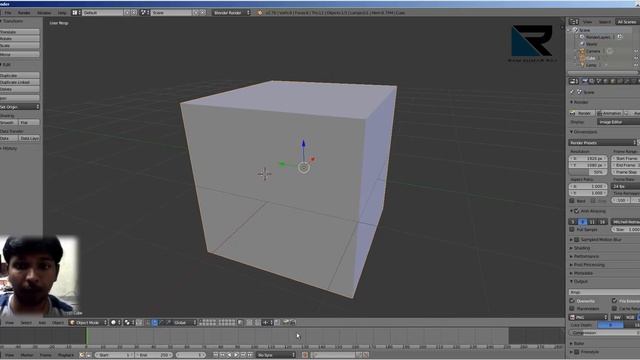Select World in the outliner

click(591, 44)
